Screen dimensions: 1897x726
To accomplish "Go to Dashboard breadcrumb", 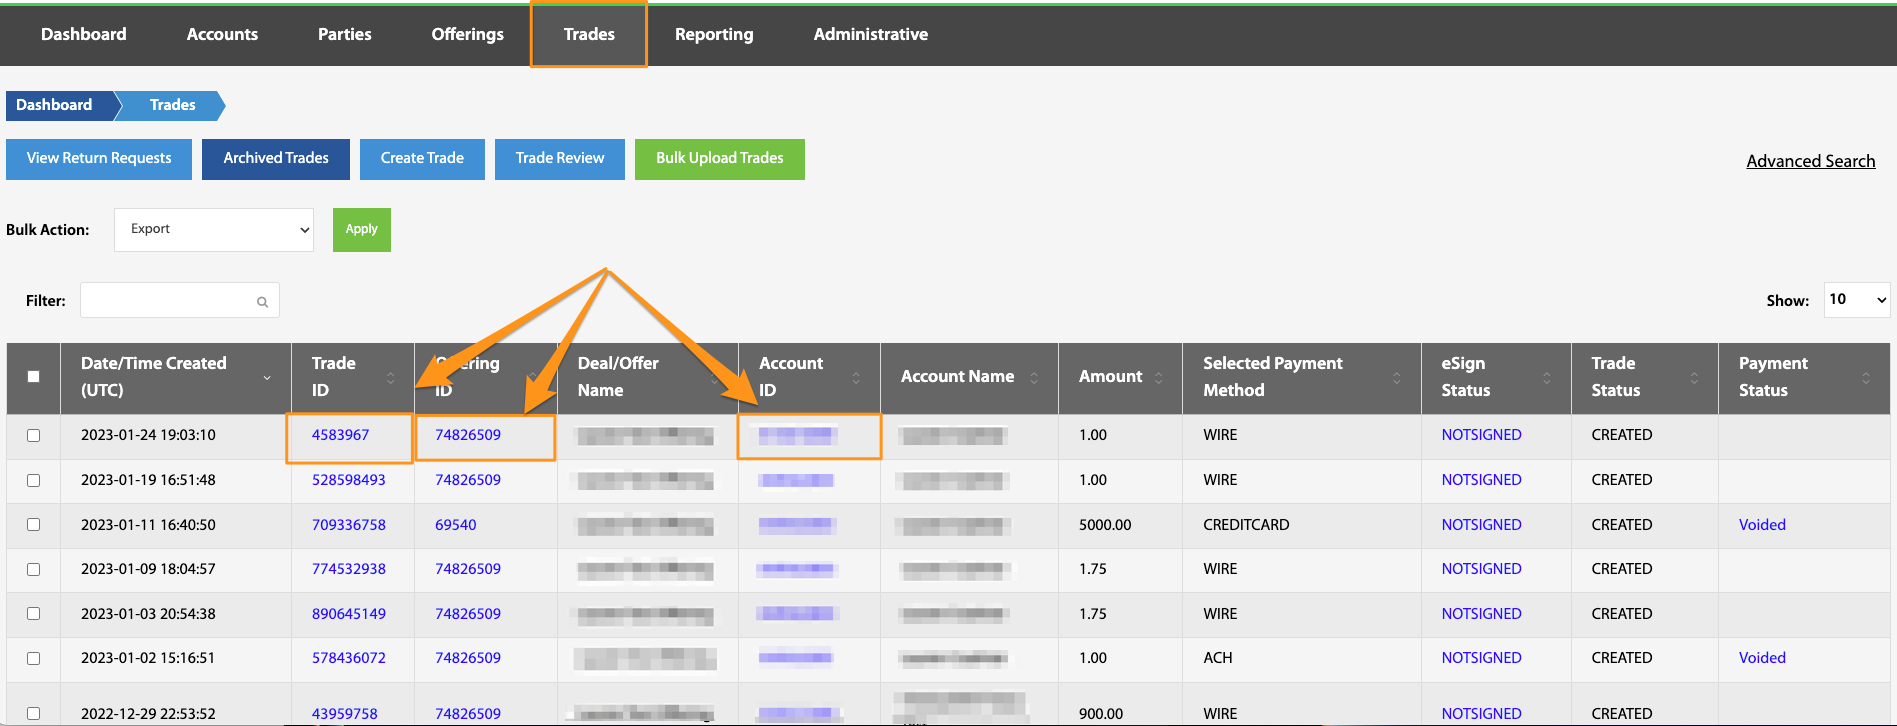I will coord(58,105).
